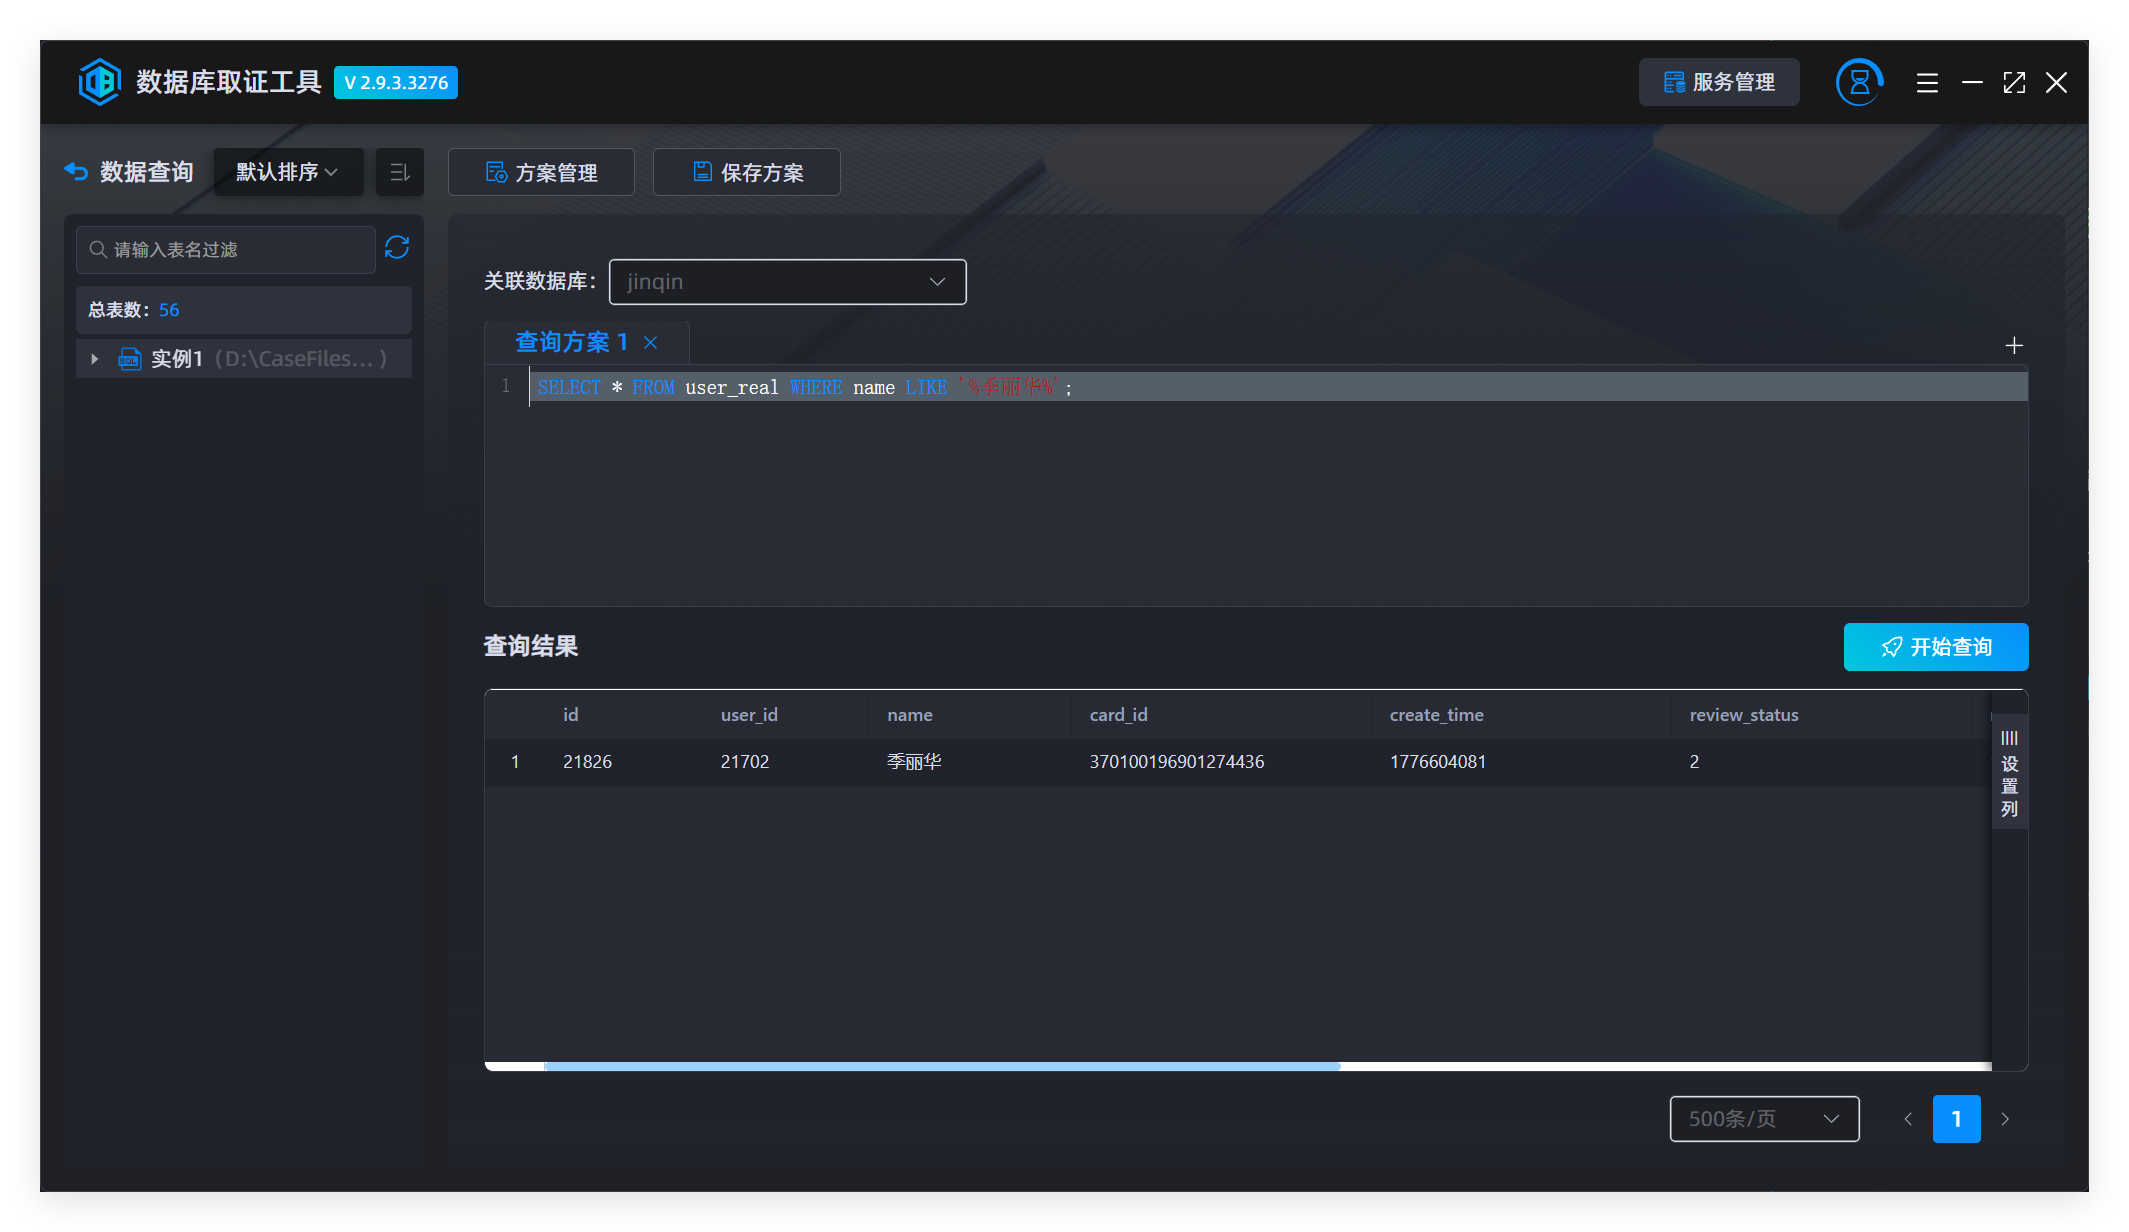
Task: Click 开始查询 to run the query
Action: tap(1936, 647)
